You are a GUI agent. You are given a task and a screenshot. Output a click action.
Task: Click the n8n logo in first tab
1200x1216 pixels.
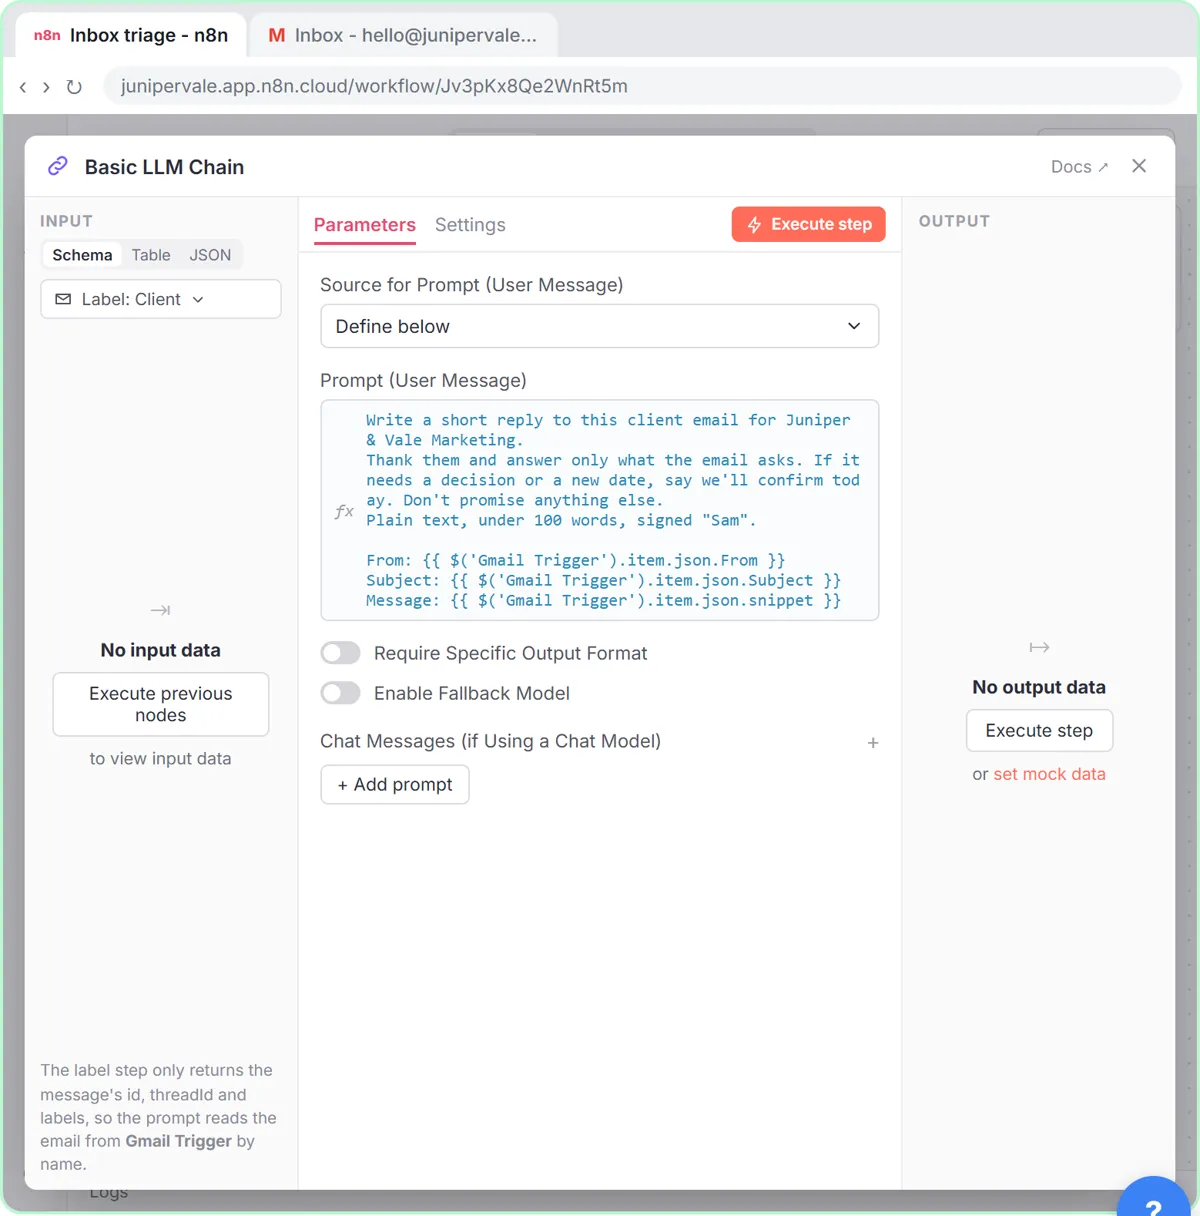click(x=47, y=35)
